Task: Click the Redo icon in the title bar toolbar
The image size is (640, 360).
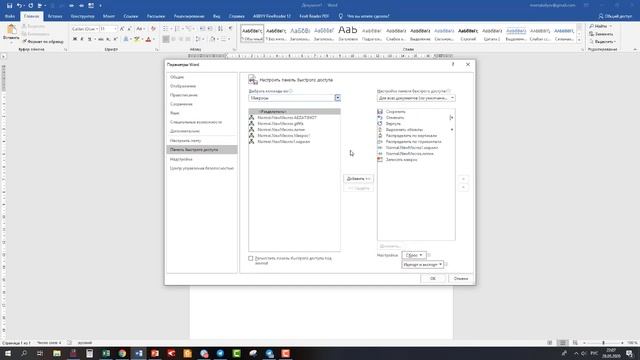Action: click(31, 6)
